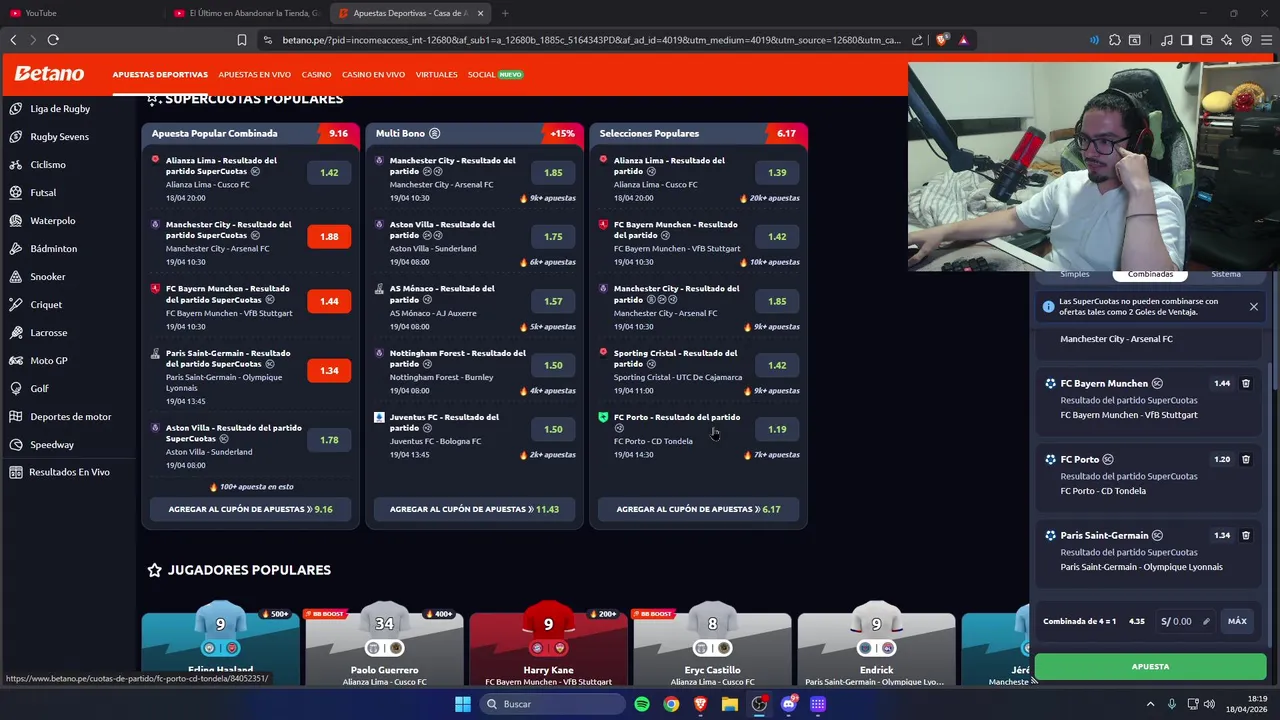1280x720 pixels.
Task: Open Spotify from the taskbar
Action: coord(642,704)
